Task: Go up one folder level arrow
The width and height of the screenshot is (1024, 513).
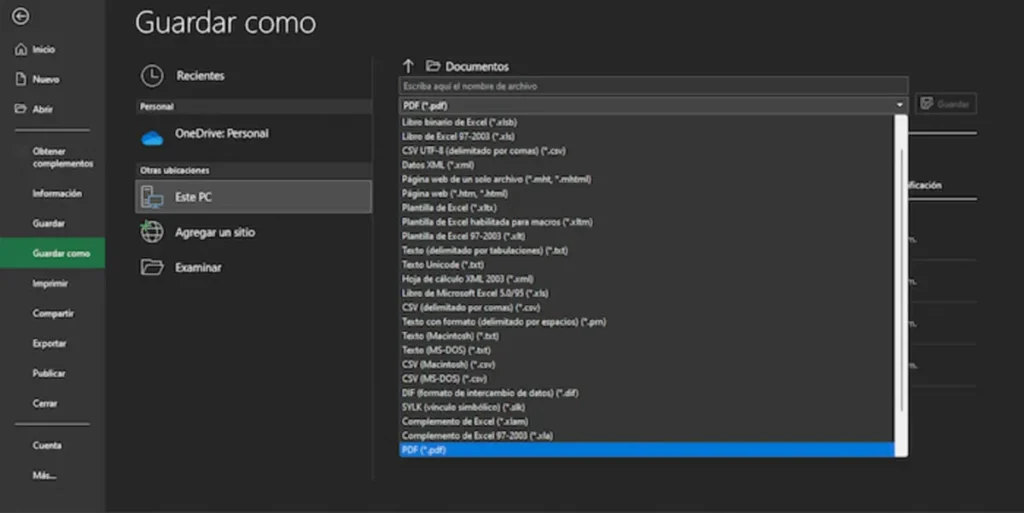Action: pyautogui.click(x=408, y=66)
